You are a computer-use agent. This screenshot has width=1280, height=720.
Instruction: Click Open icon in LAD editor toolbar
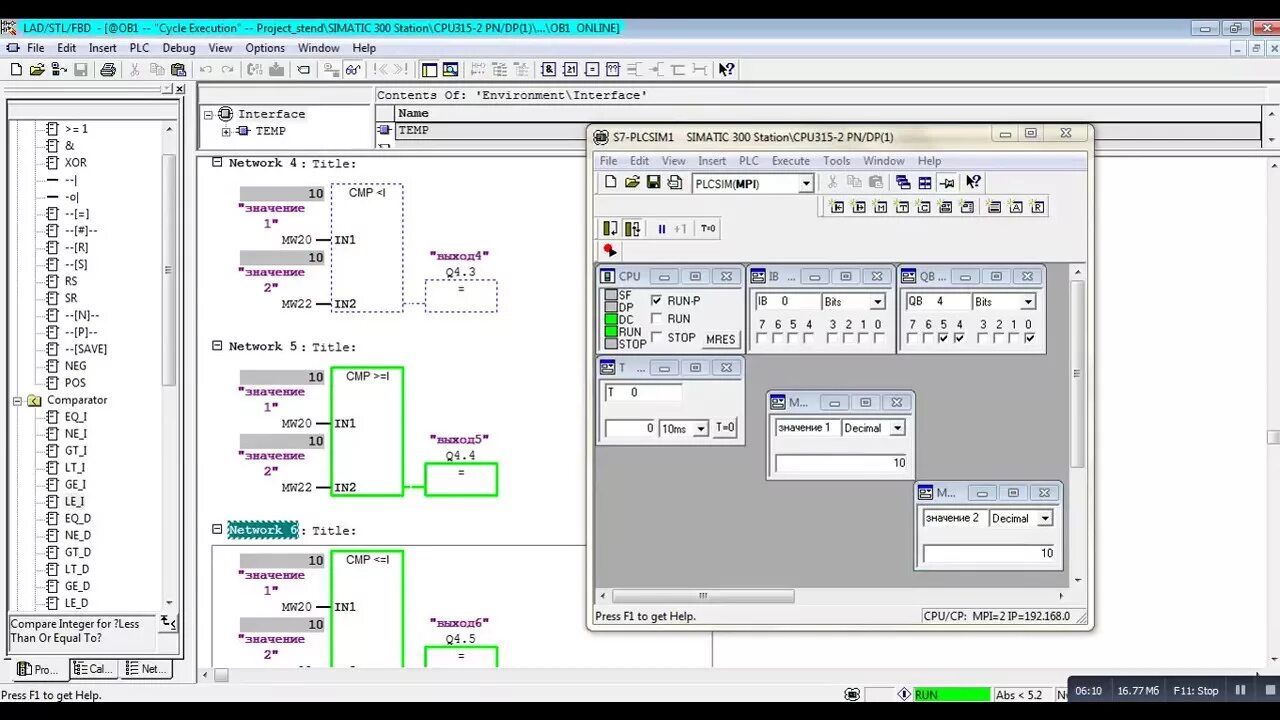tap(37, 70)
